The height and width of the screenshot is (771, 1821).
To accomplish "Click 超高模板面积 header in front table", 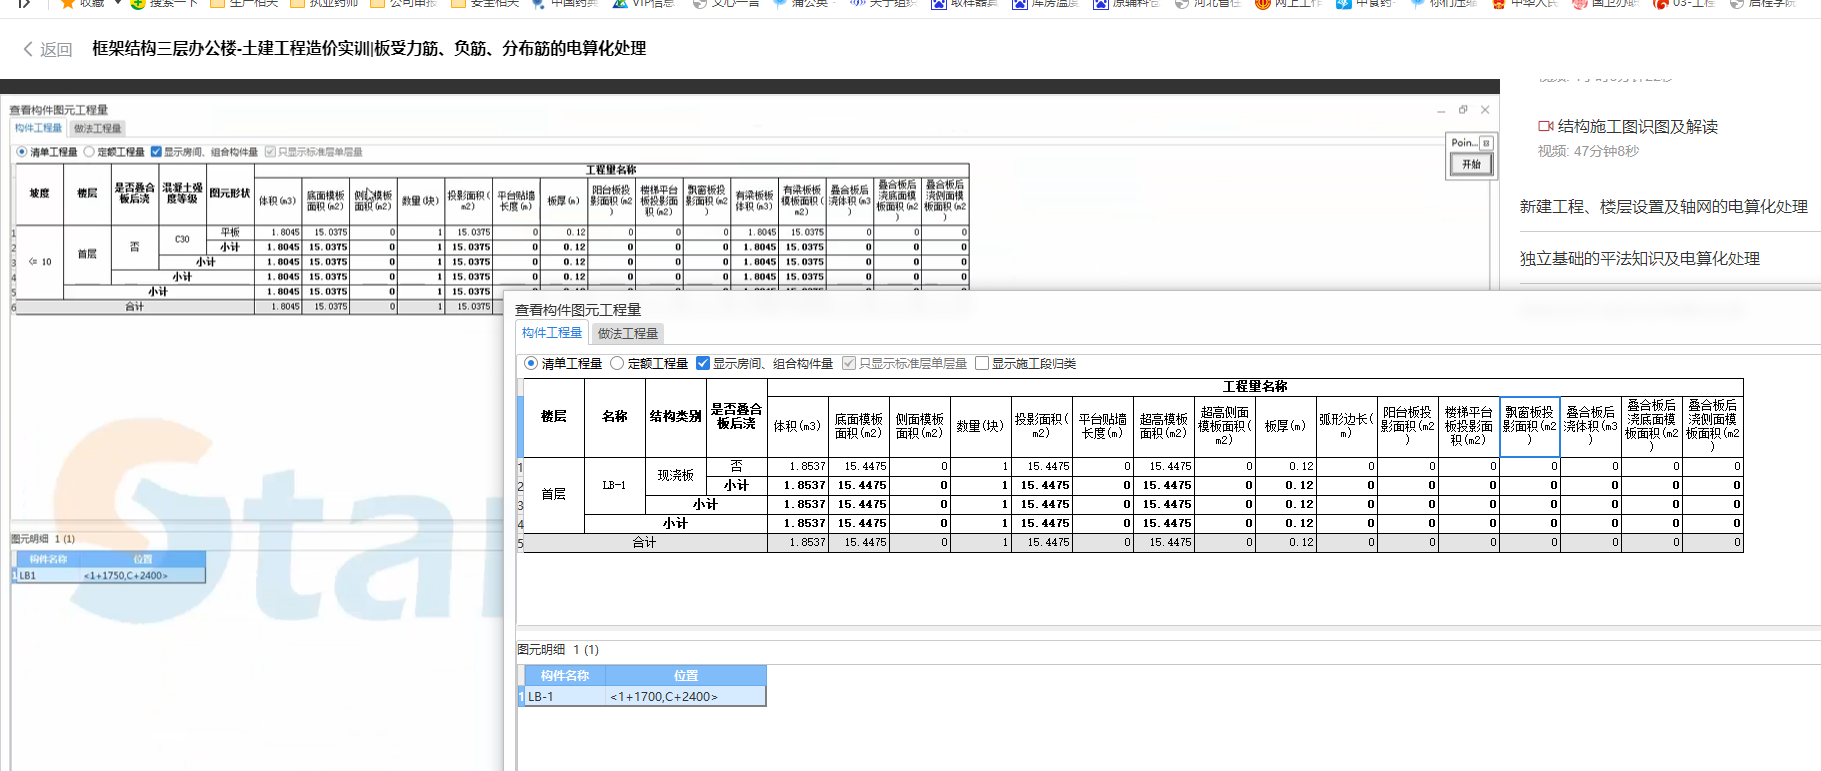I will point(1163,426).
